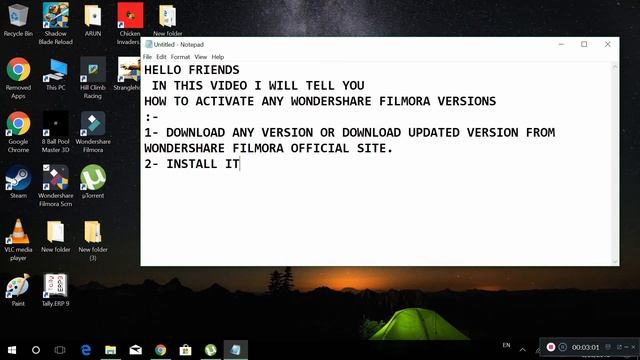Open Microsoft Store from the taskbar
640x360 pixels.
tap(185, 350)
